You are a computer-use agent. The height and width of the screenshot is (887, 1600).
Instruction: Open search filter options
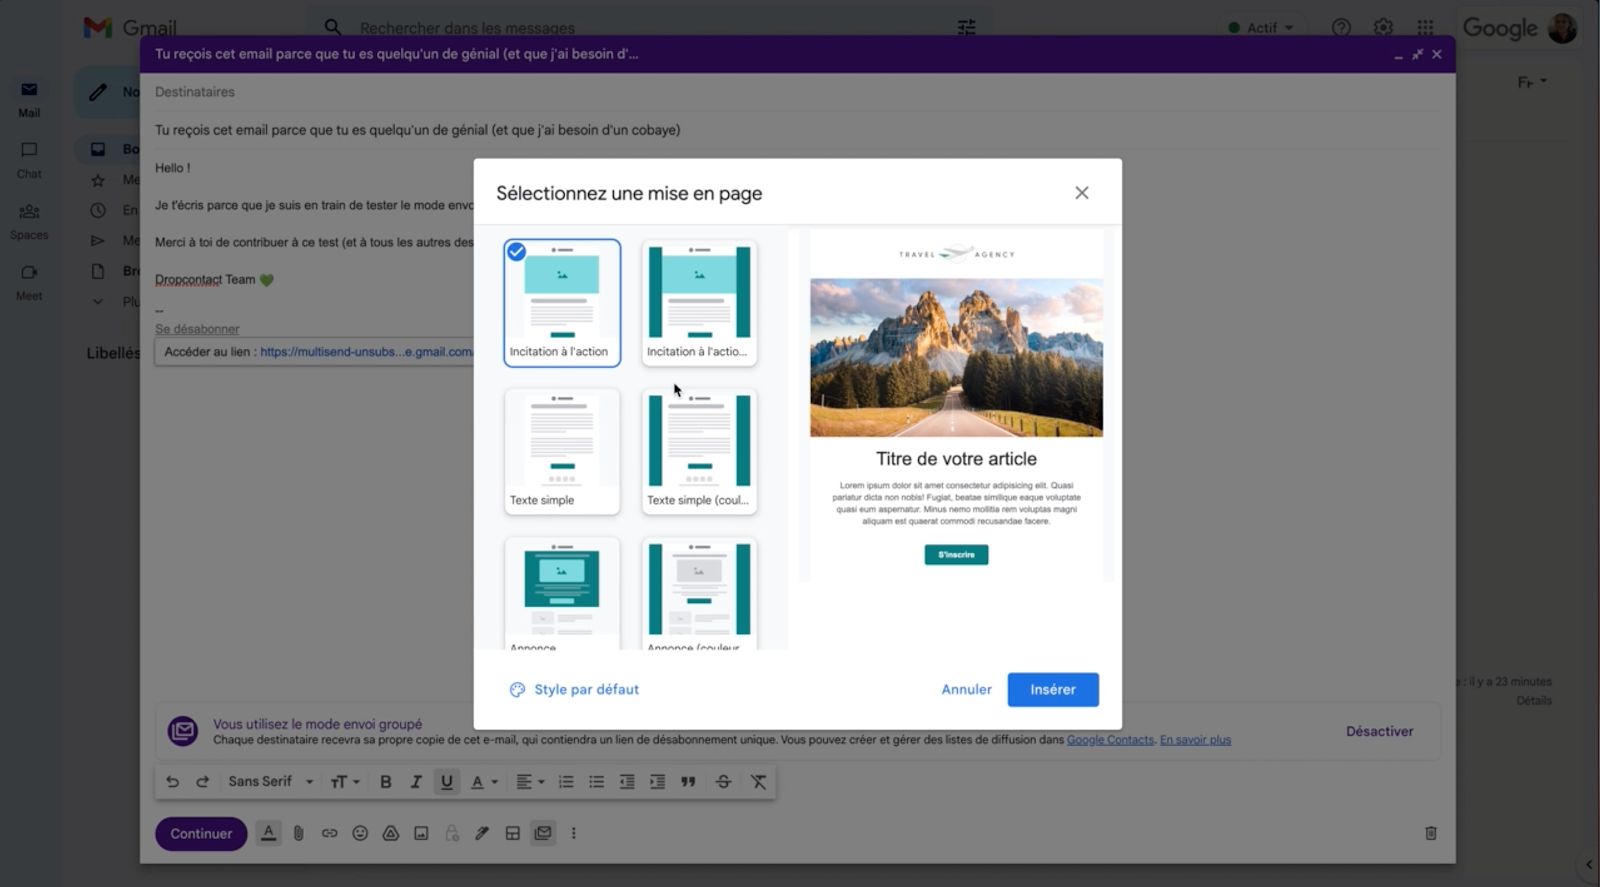pyautogui.click(x=966, y=28)
